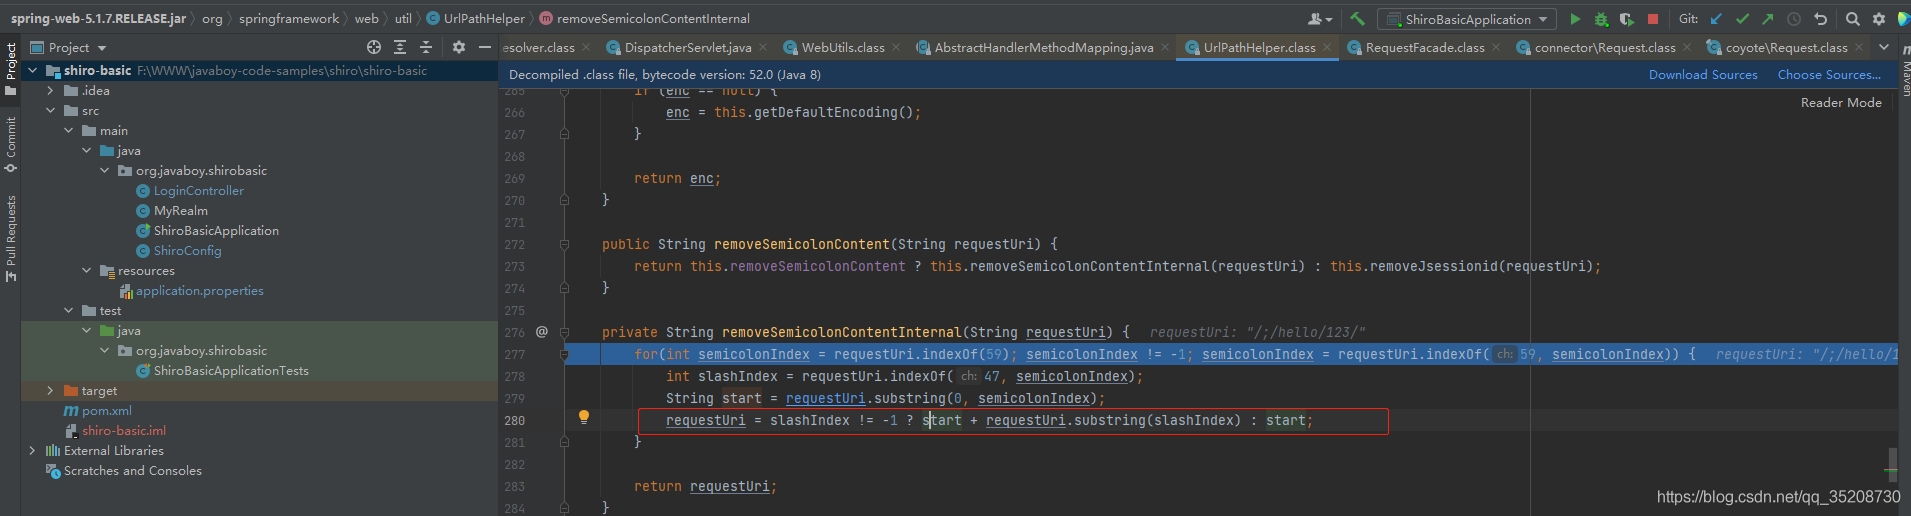1911x516 pixels.
Task: Start debugging with the bug icon
Action: (1601, 19)
